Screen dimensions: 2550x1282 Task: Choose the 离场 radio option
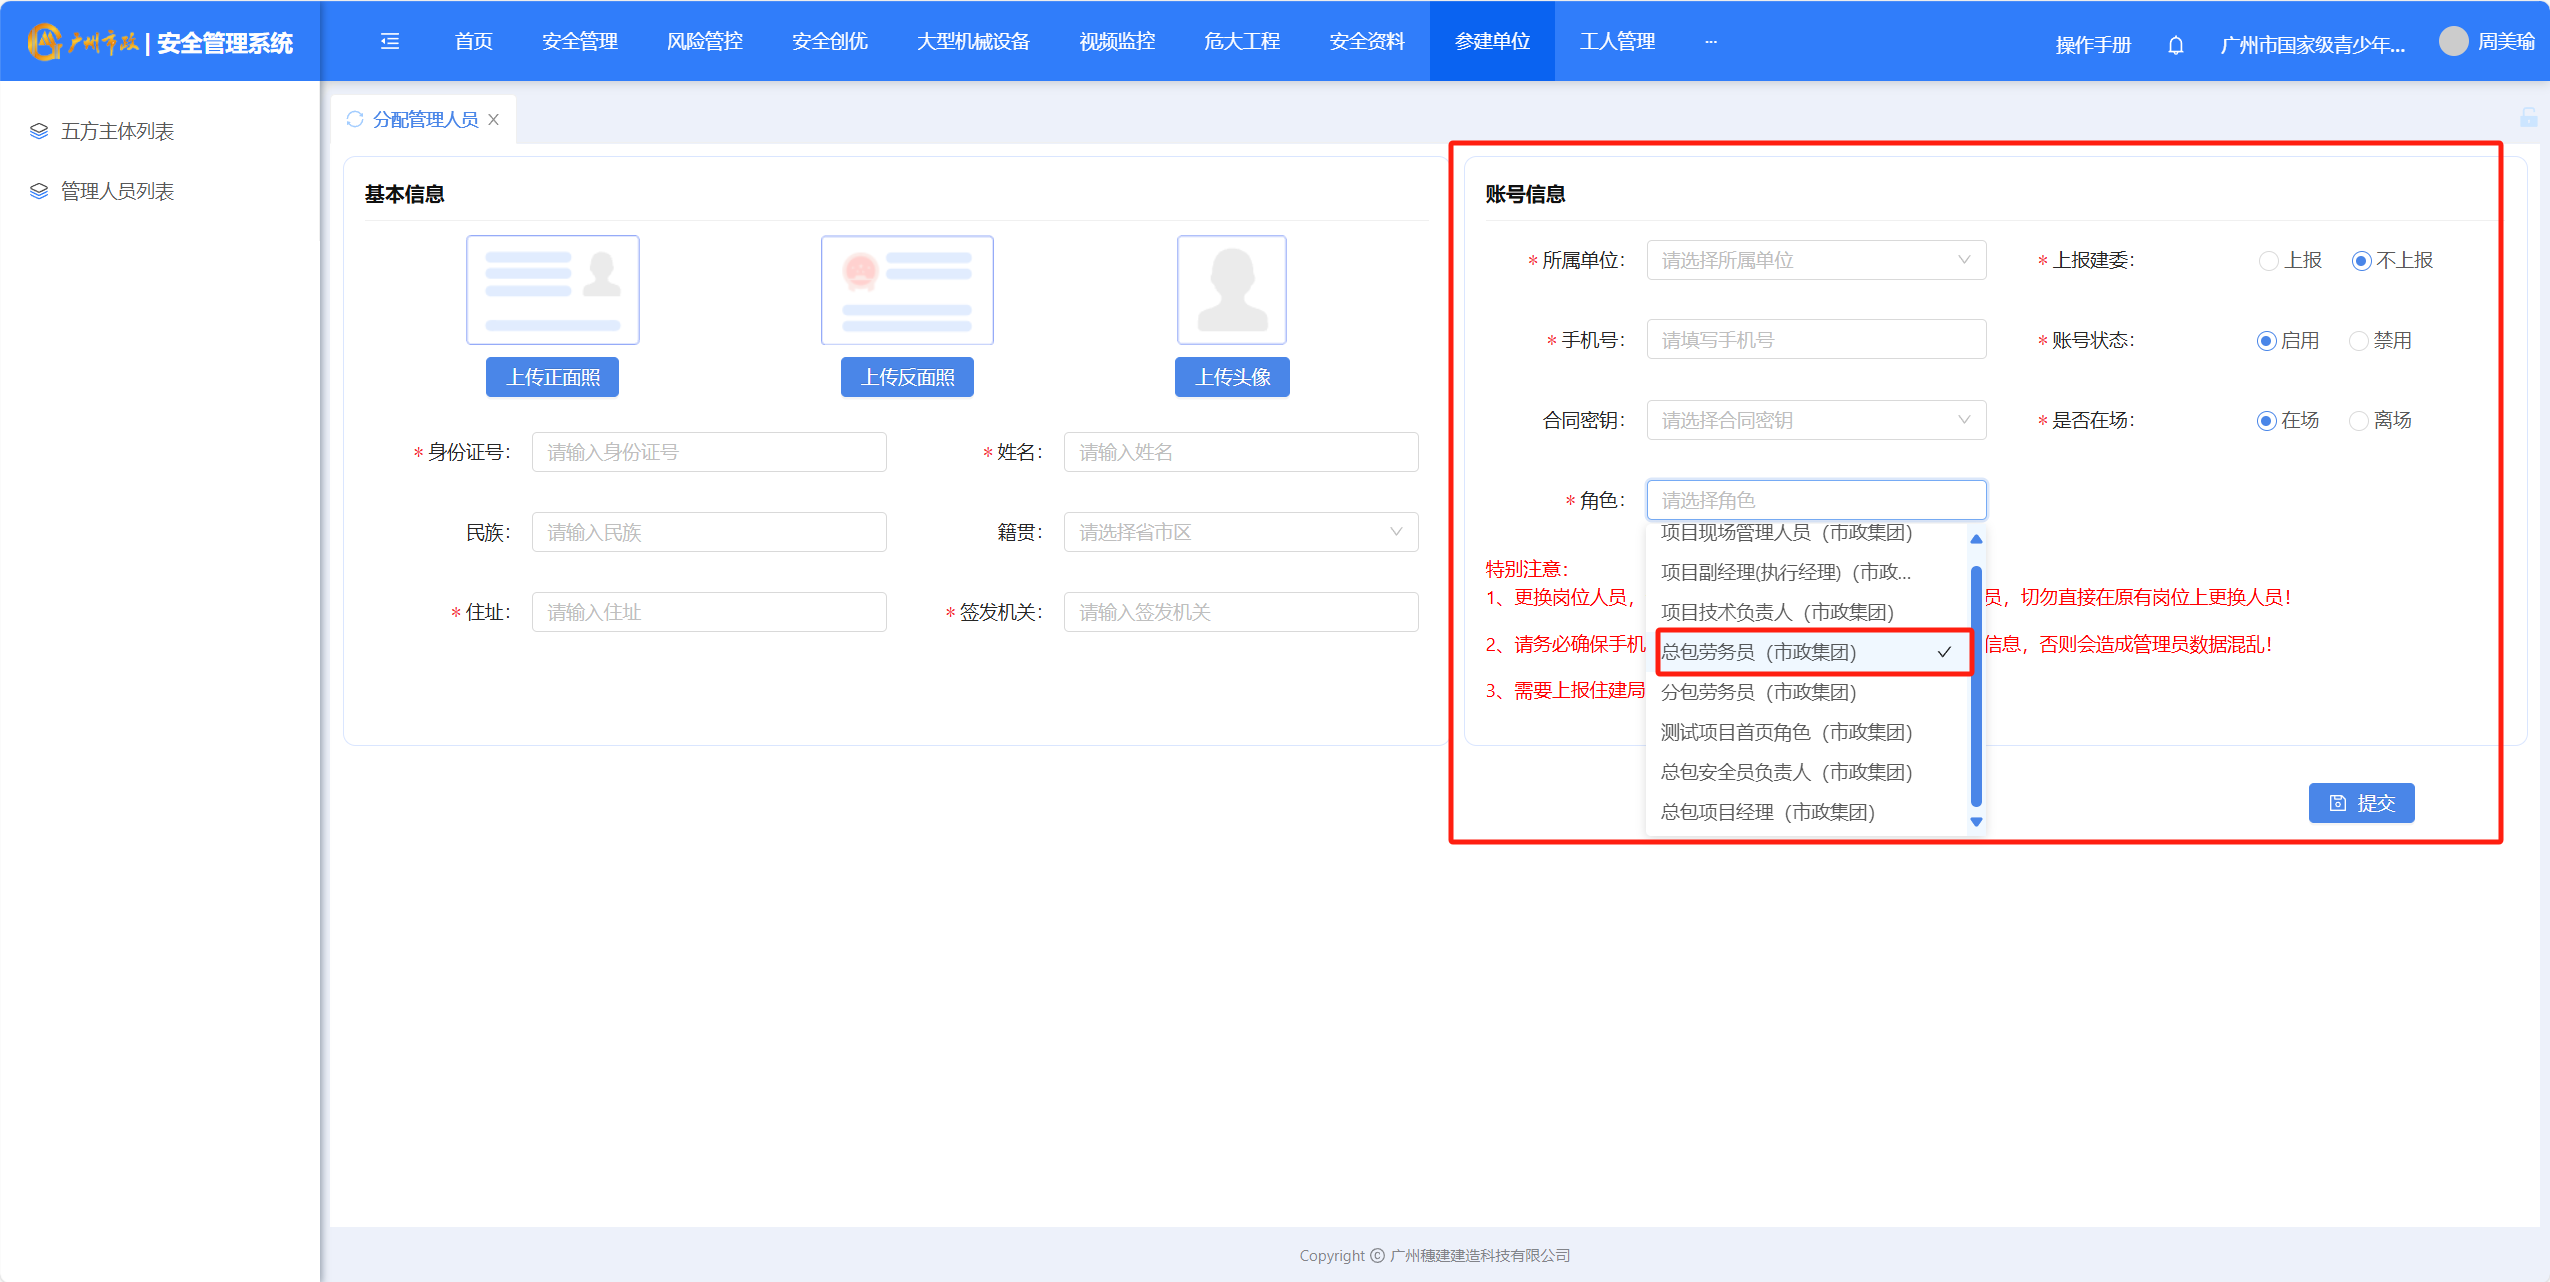[x=2359, y=421]
